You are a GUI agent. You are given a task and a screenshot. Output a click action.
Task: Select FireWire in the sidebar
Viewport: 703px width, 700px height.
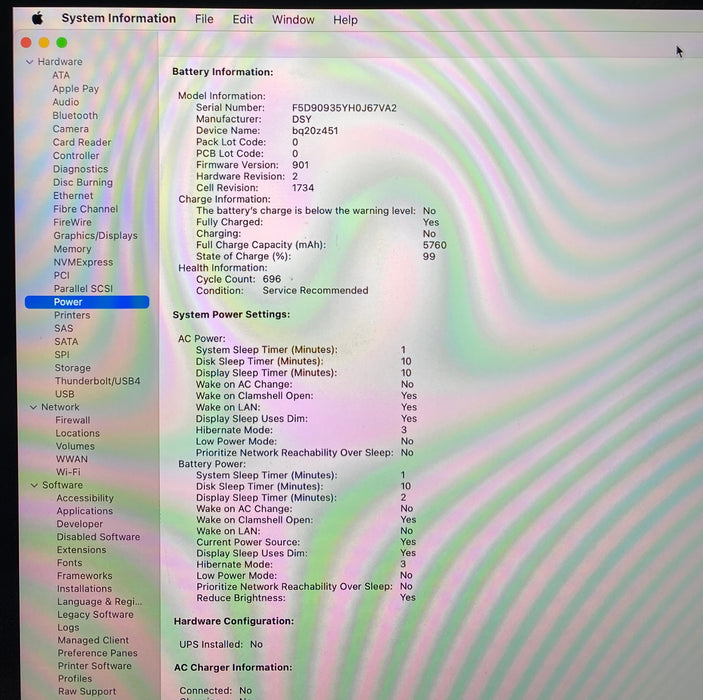coord(72,223)
